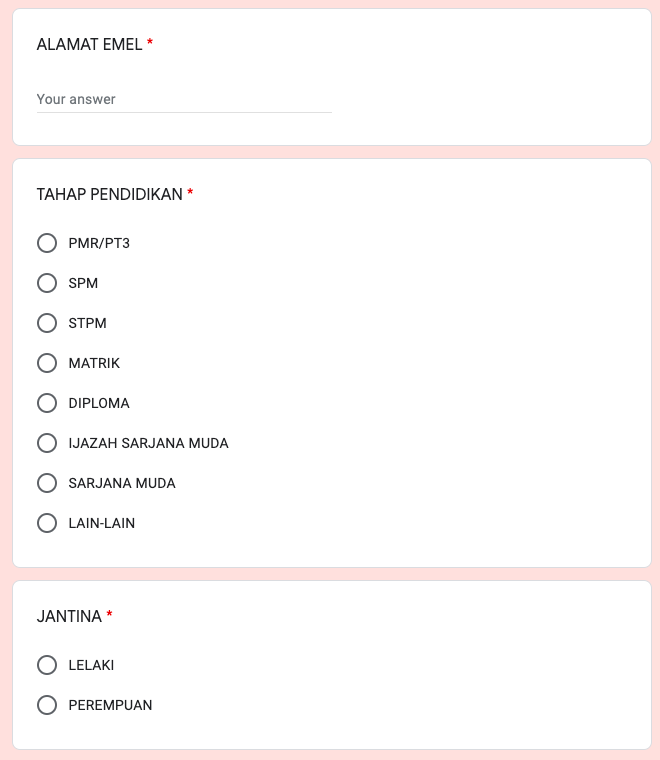Choose the PEREMPUAN radio button
This screenshot has width=660, height=760.
[47, 705]
